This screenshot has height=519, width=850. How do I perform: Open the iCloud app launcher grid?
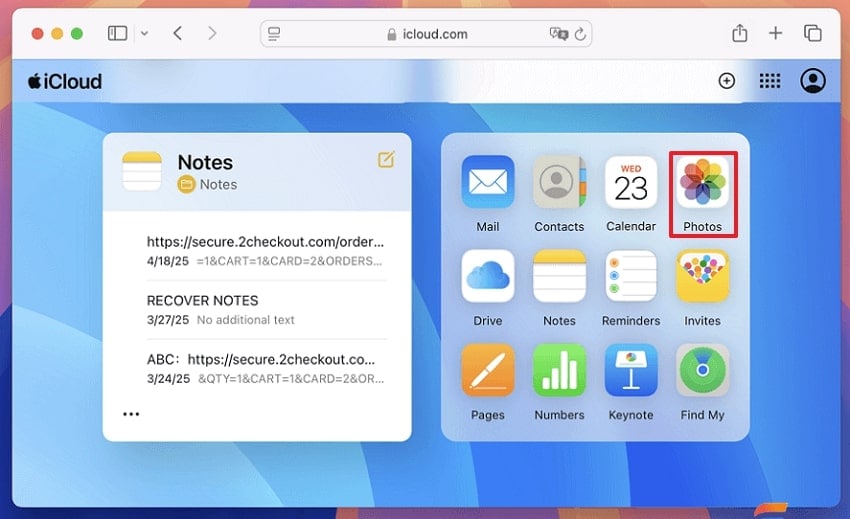[770, 81]
